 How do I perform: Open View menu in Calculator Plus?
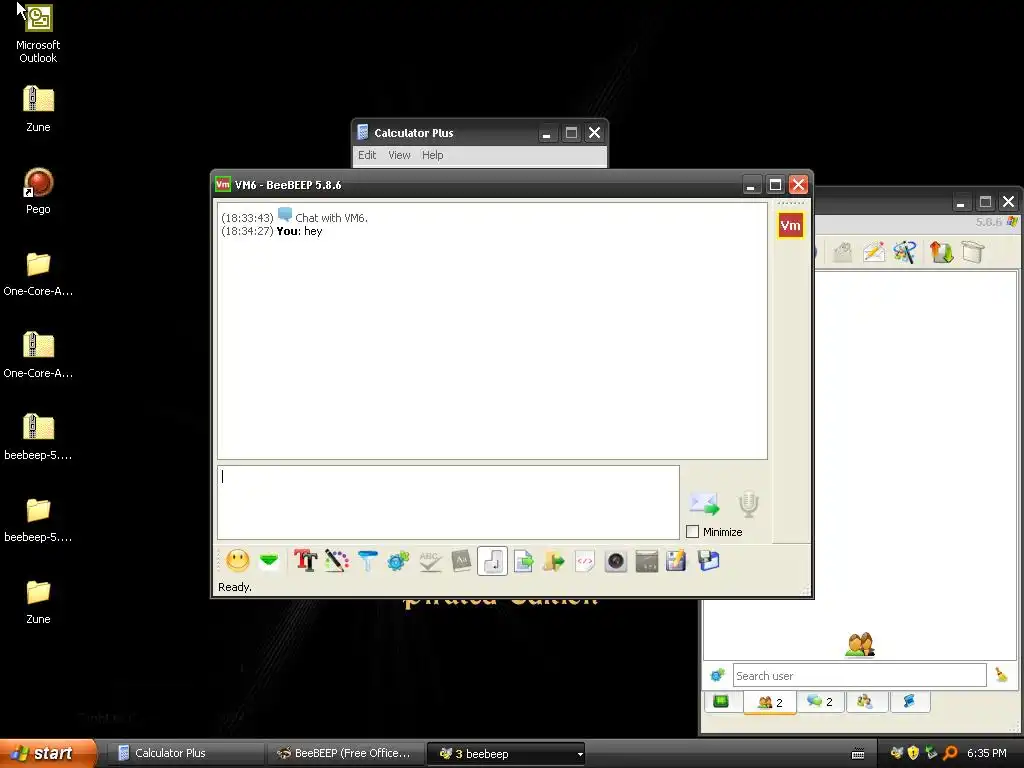click(x=399, y=155)
